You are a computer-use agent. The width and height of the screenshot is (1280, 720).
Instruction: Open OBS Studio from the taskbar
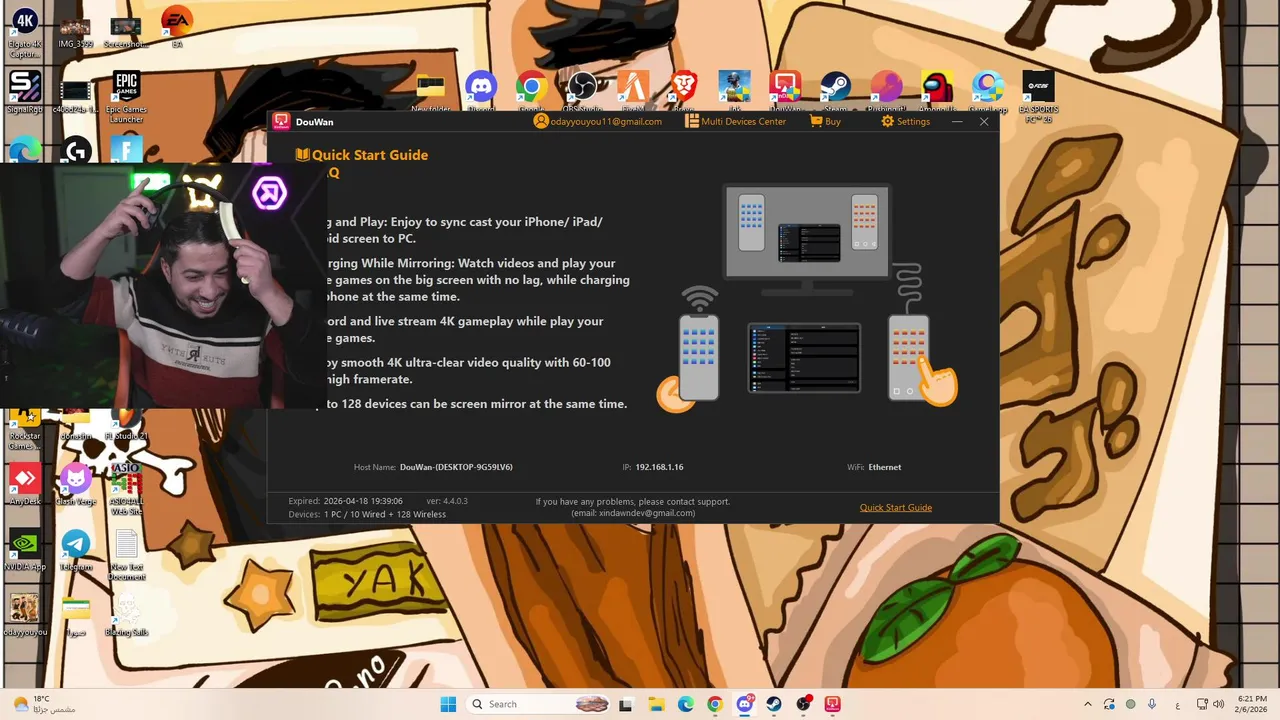[x=803, y=704]
